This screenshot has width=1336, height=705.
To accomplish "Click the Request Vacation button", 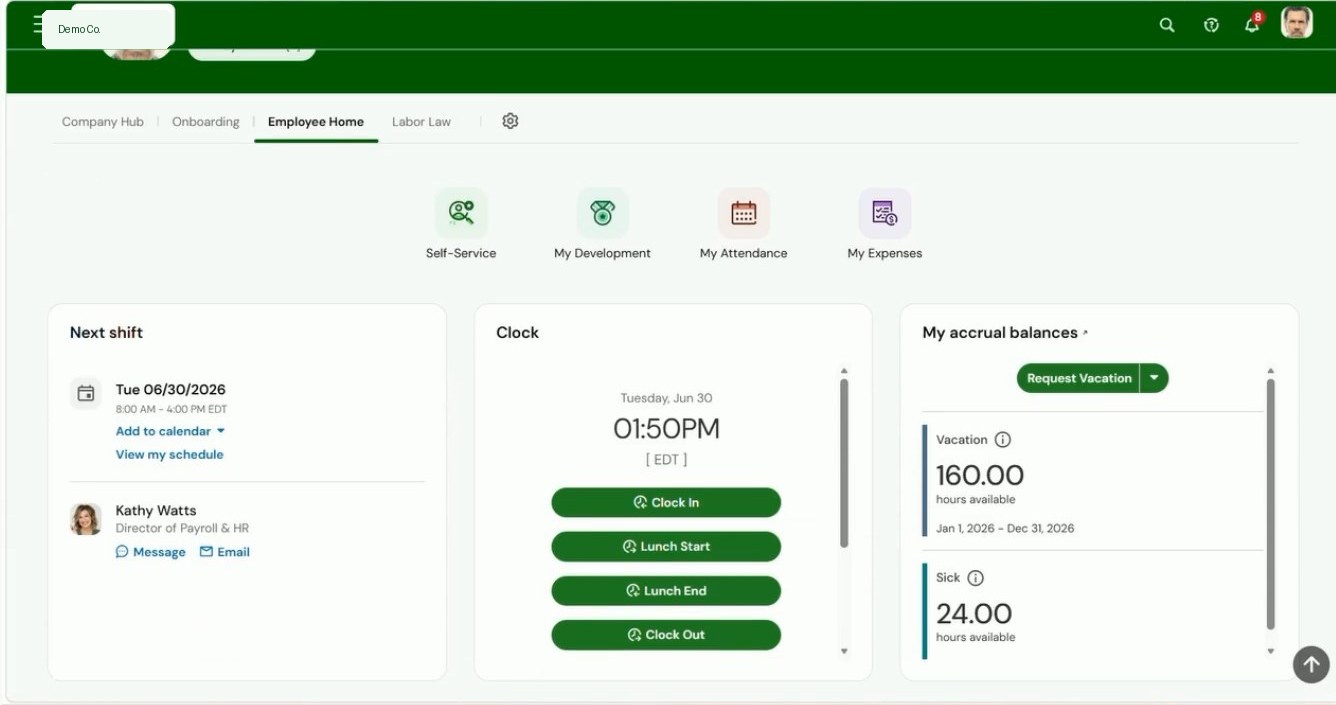I will click(x=1079, y=378).
